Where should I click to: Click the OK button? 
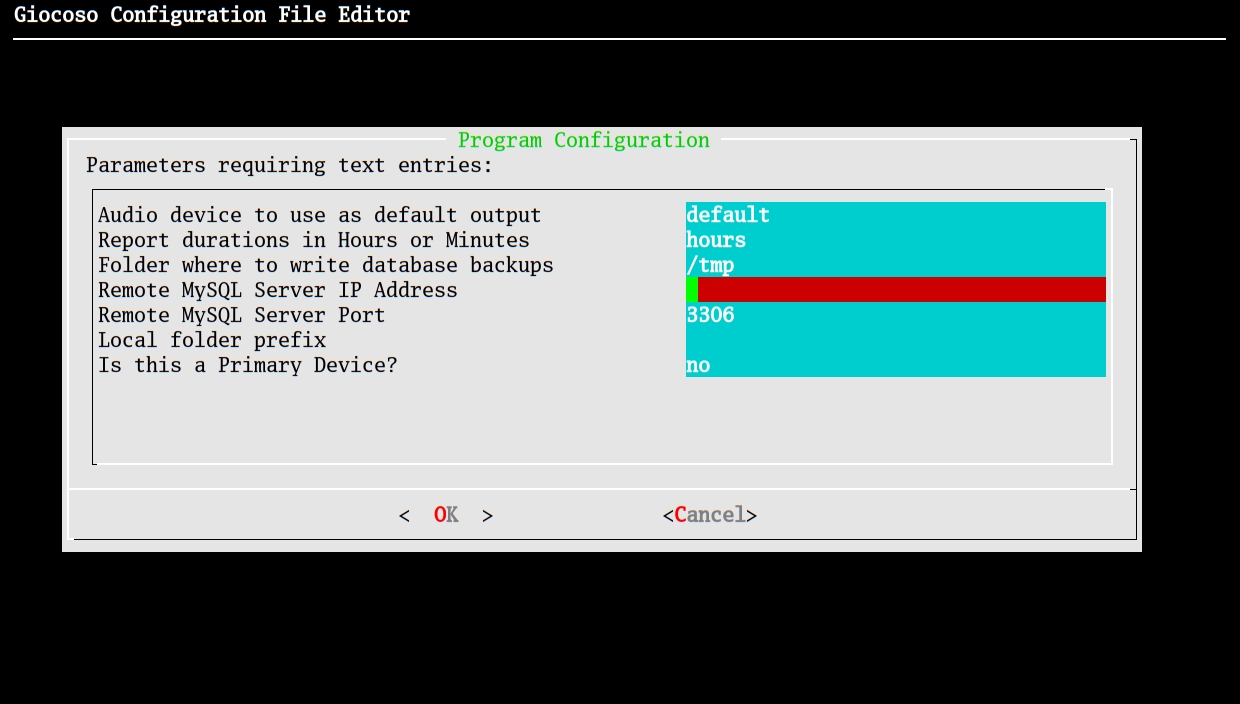tap(446, 515)
